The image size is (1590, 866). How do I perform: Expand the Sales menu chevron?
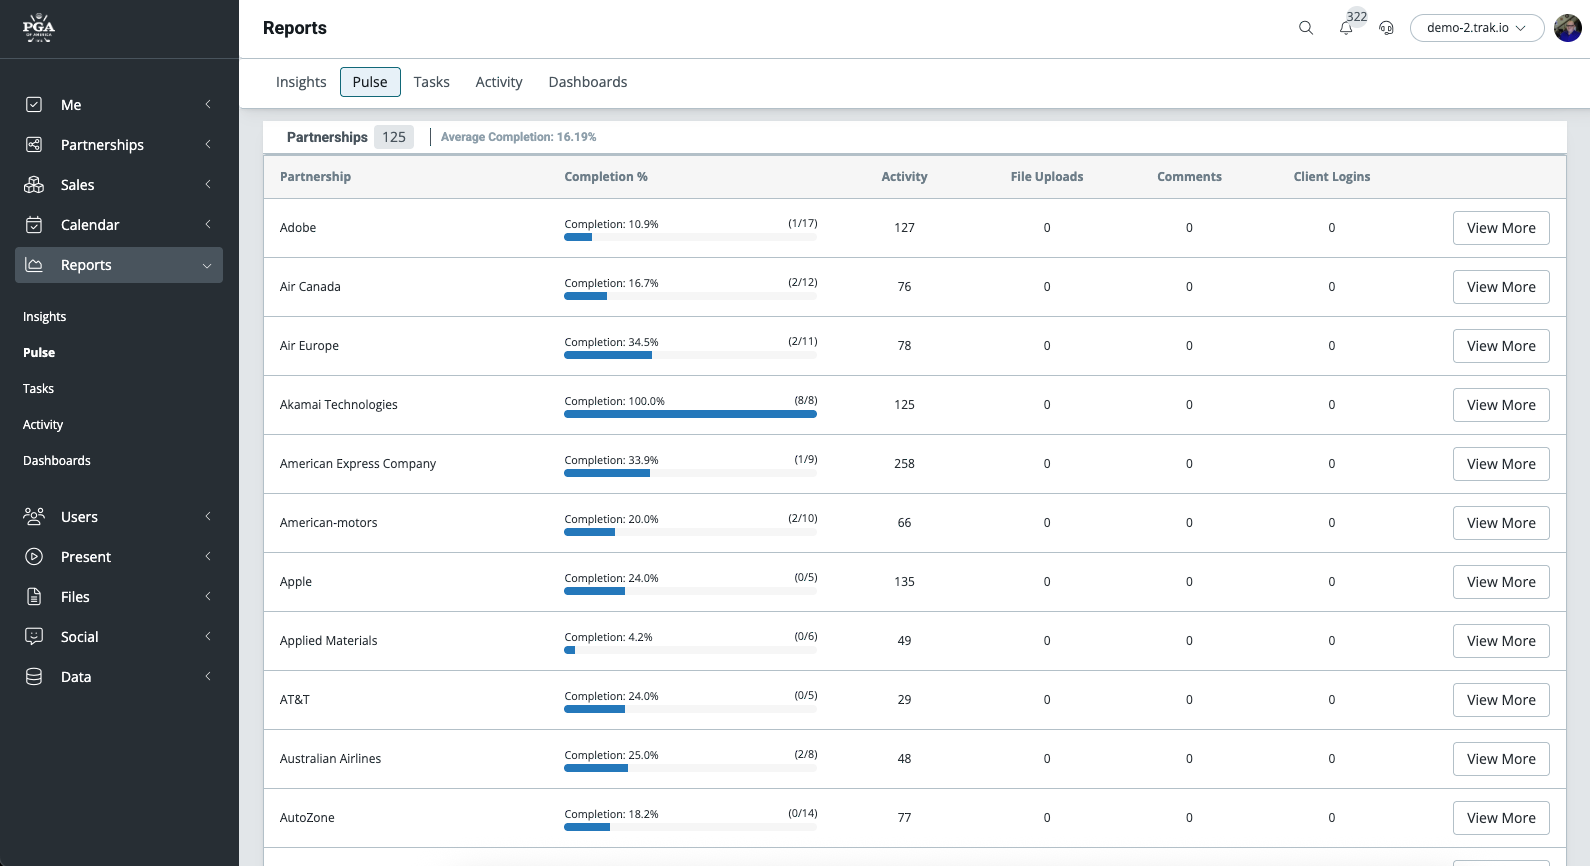pyautogui.click(x=208, y=184)
